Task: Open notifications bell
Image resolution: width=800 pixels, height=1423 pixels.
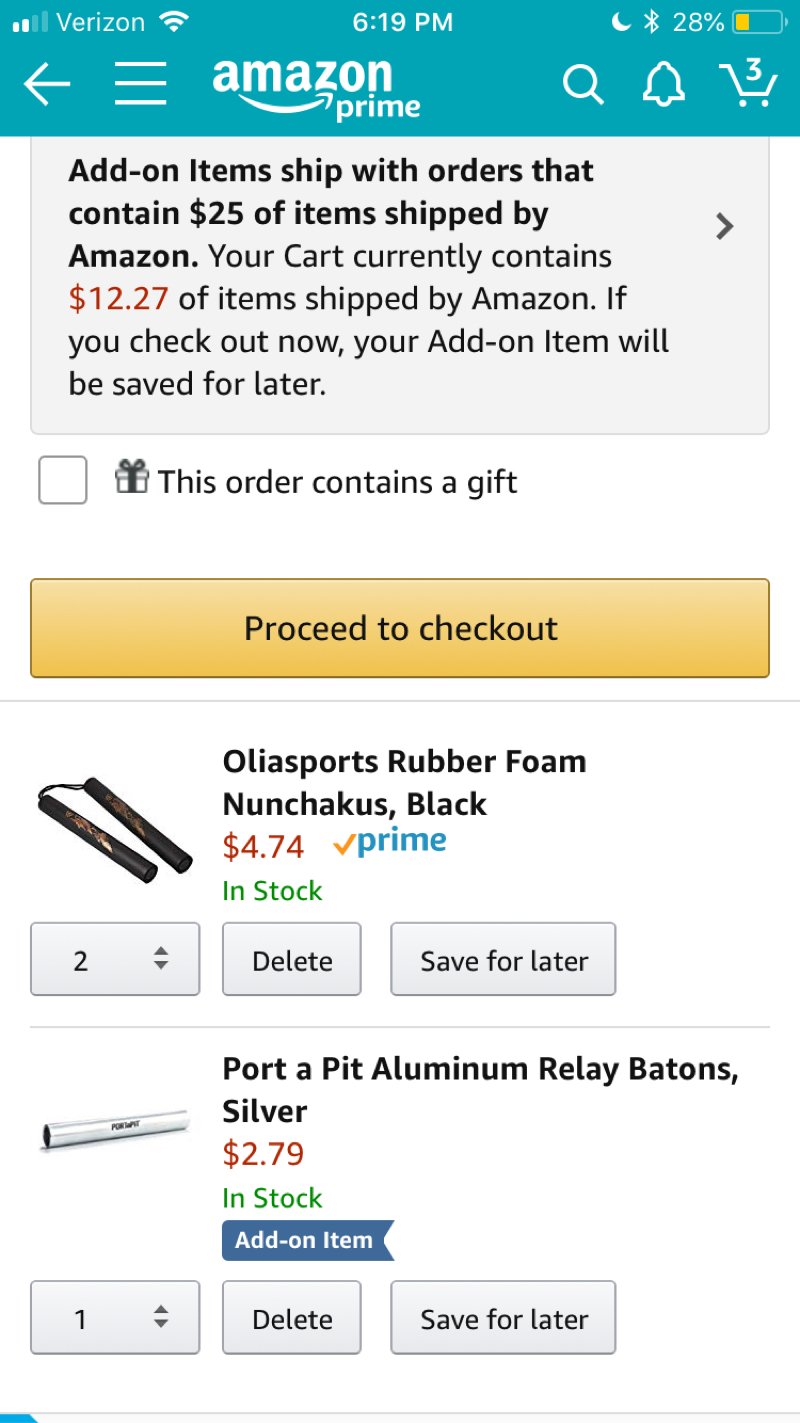Action: click(x=664, y=85)
